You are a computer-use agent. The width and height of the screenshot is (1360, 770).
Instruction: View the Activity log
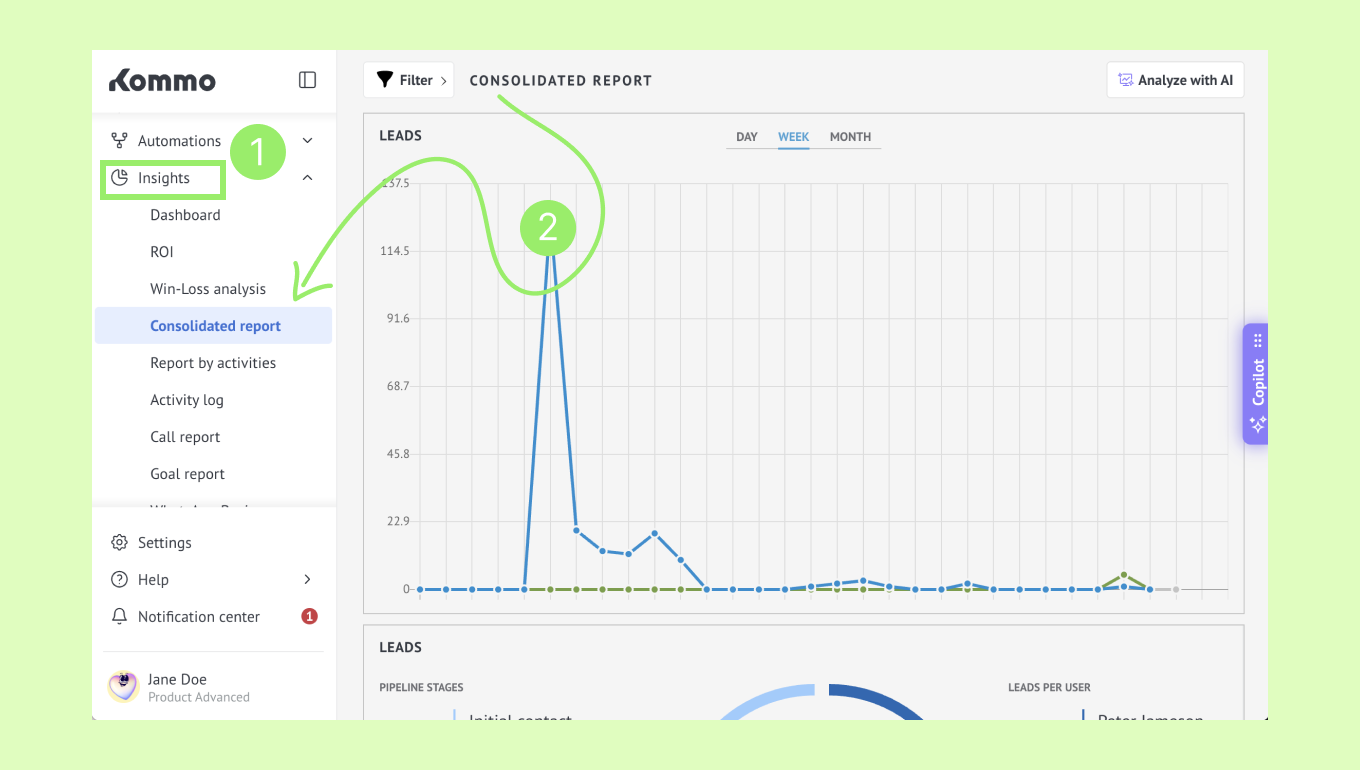(187, 400)
